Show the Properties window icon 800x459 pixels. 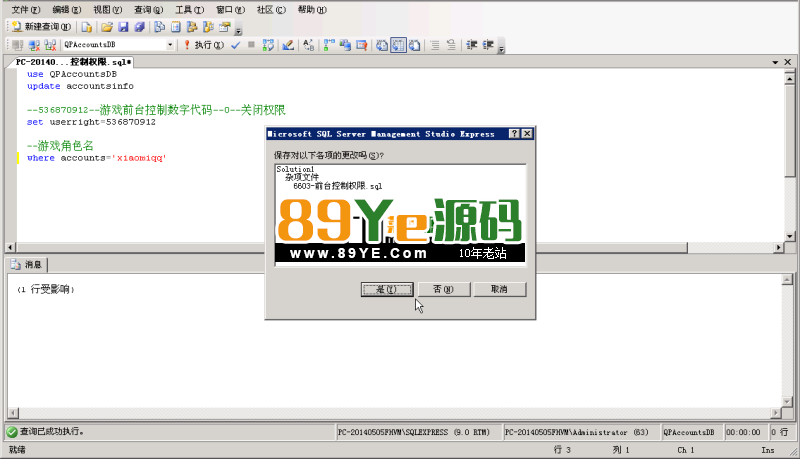point(224,27)
